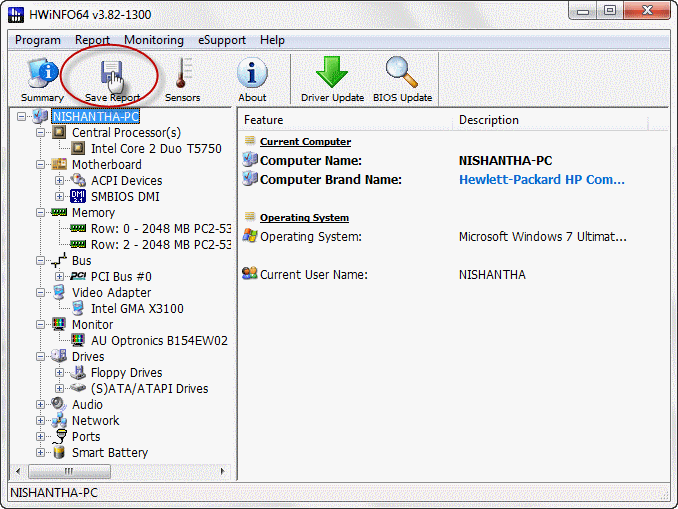
Task: Click the About info icon
Action: [x=252, y=73]
